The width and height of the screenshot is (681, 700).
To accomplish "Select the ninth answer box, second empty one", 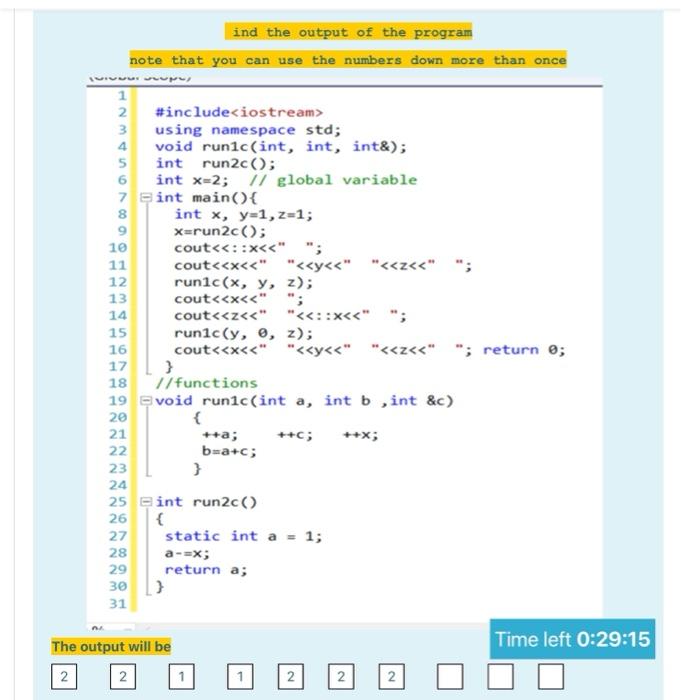I will (501, 676).
